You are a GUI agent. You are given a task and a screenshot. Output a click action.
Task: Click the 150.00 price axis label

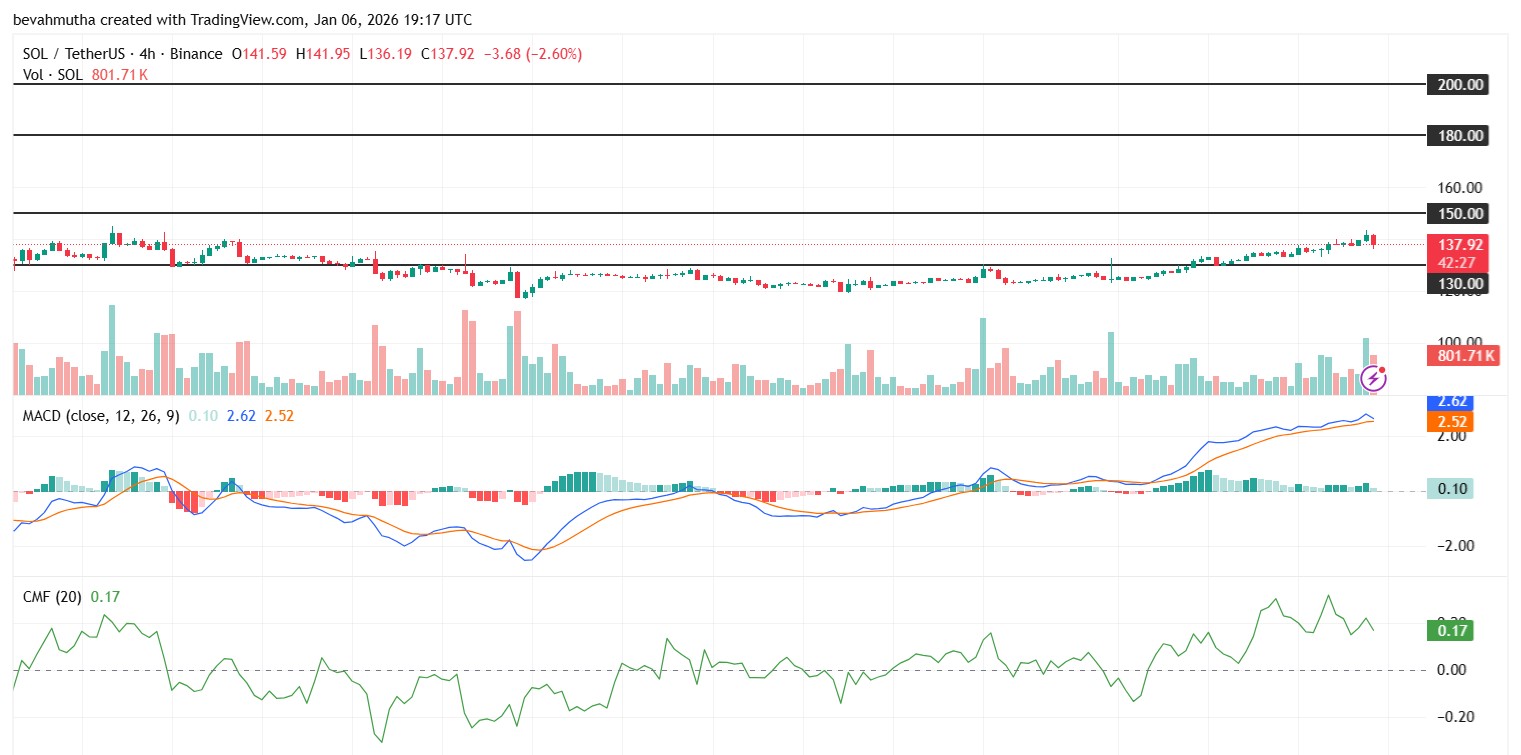[x=1460, y=213]
